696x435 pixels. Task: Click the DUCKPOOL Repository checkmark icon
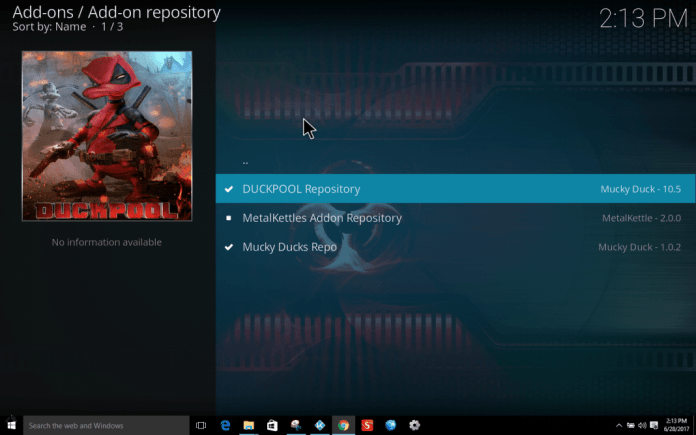pos(229,189)
